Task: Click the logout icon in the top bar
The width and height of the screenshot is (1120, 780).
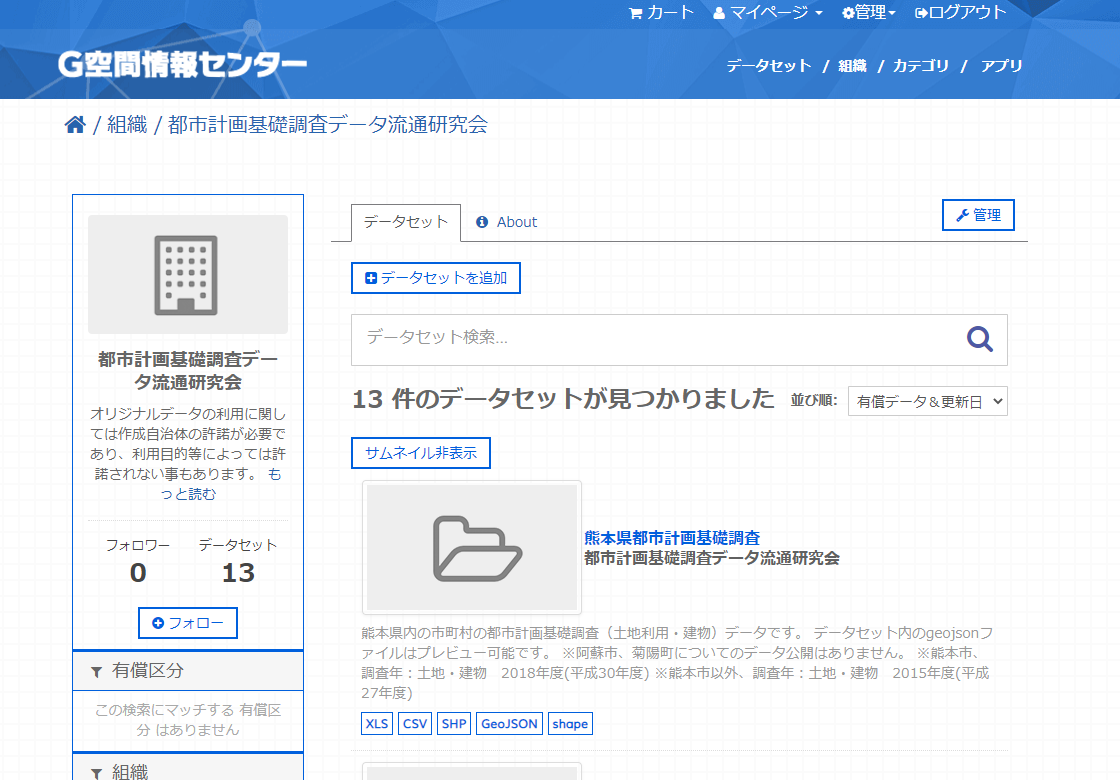Action: [922, 13]
